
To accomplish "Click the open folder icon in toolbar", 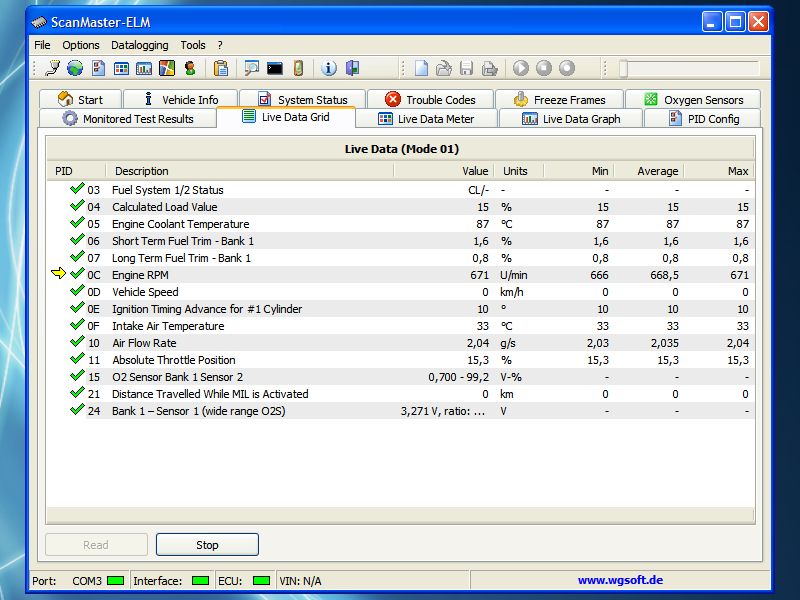I will [x=444, y=68].
